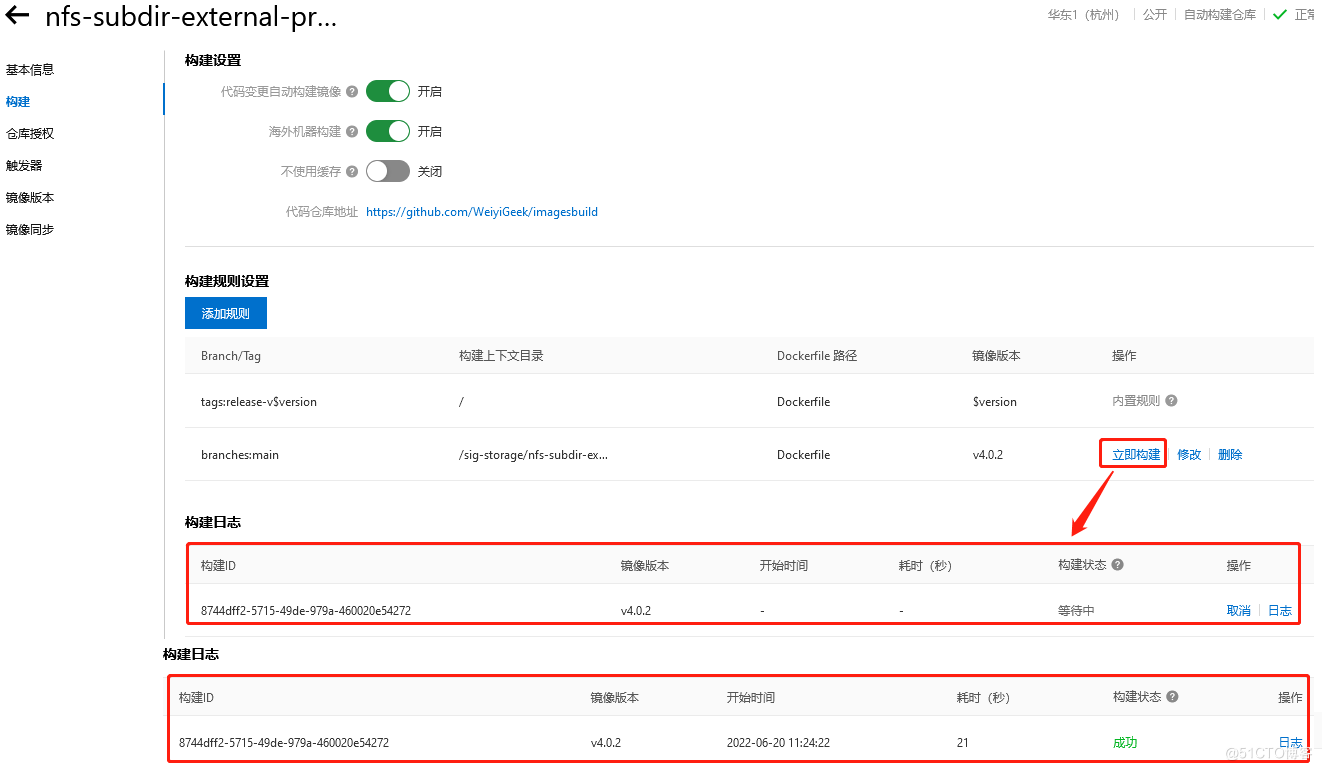
Task: Open 基本信息 in sidebar
Action: pyautogui.click(x=30, y=70)
